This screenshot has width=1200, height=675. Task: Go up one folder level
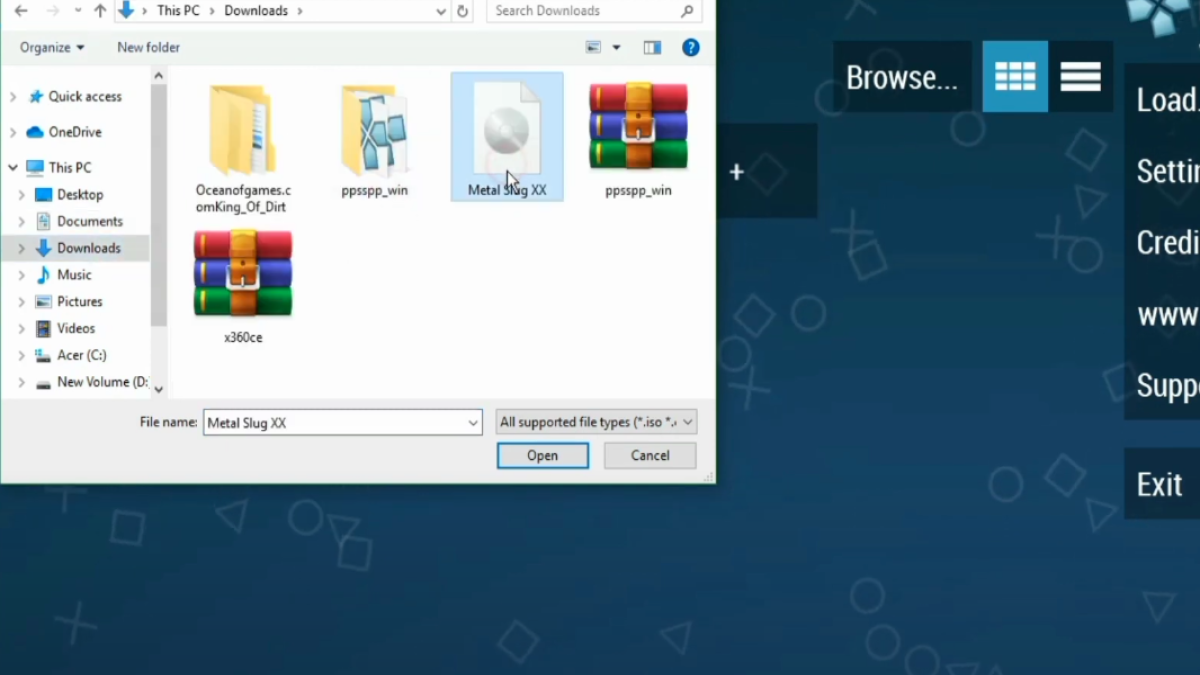click(x=100, y=11)
